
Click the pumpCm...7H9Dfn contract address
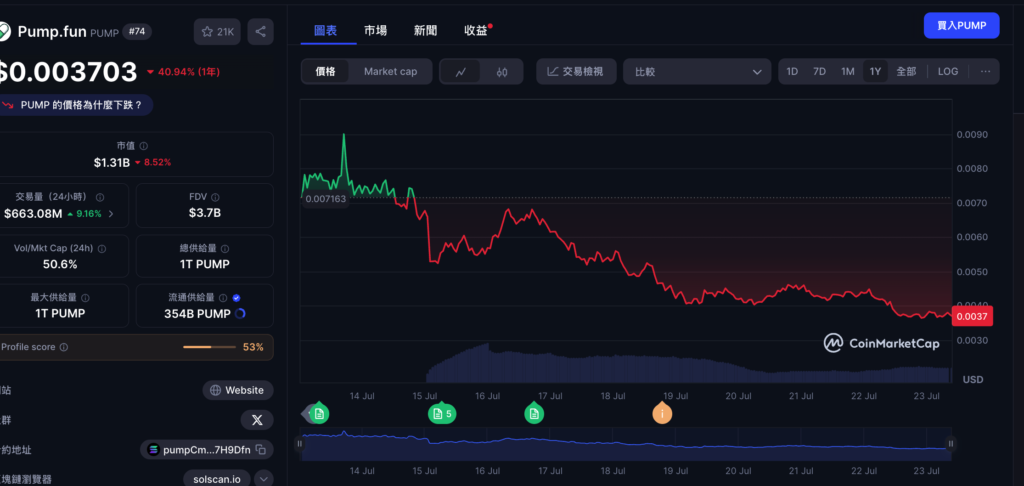click(x=206, y=449)
